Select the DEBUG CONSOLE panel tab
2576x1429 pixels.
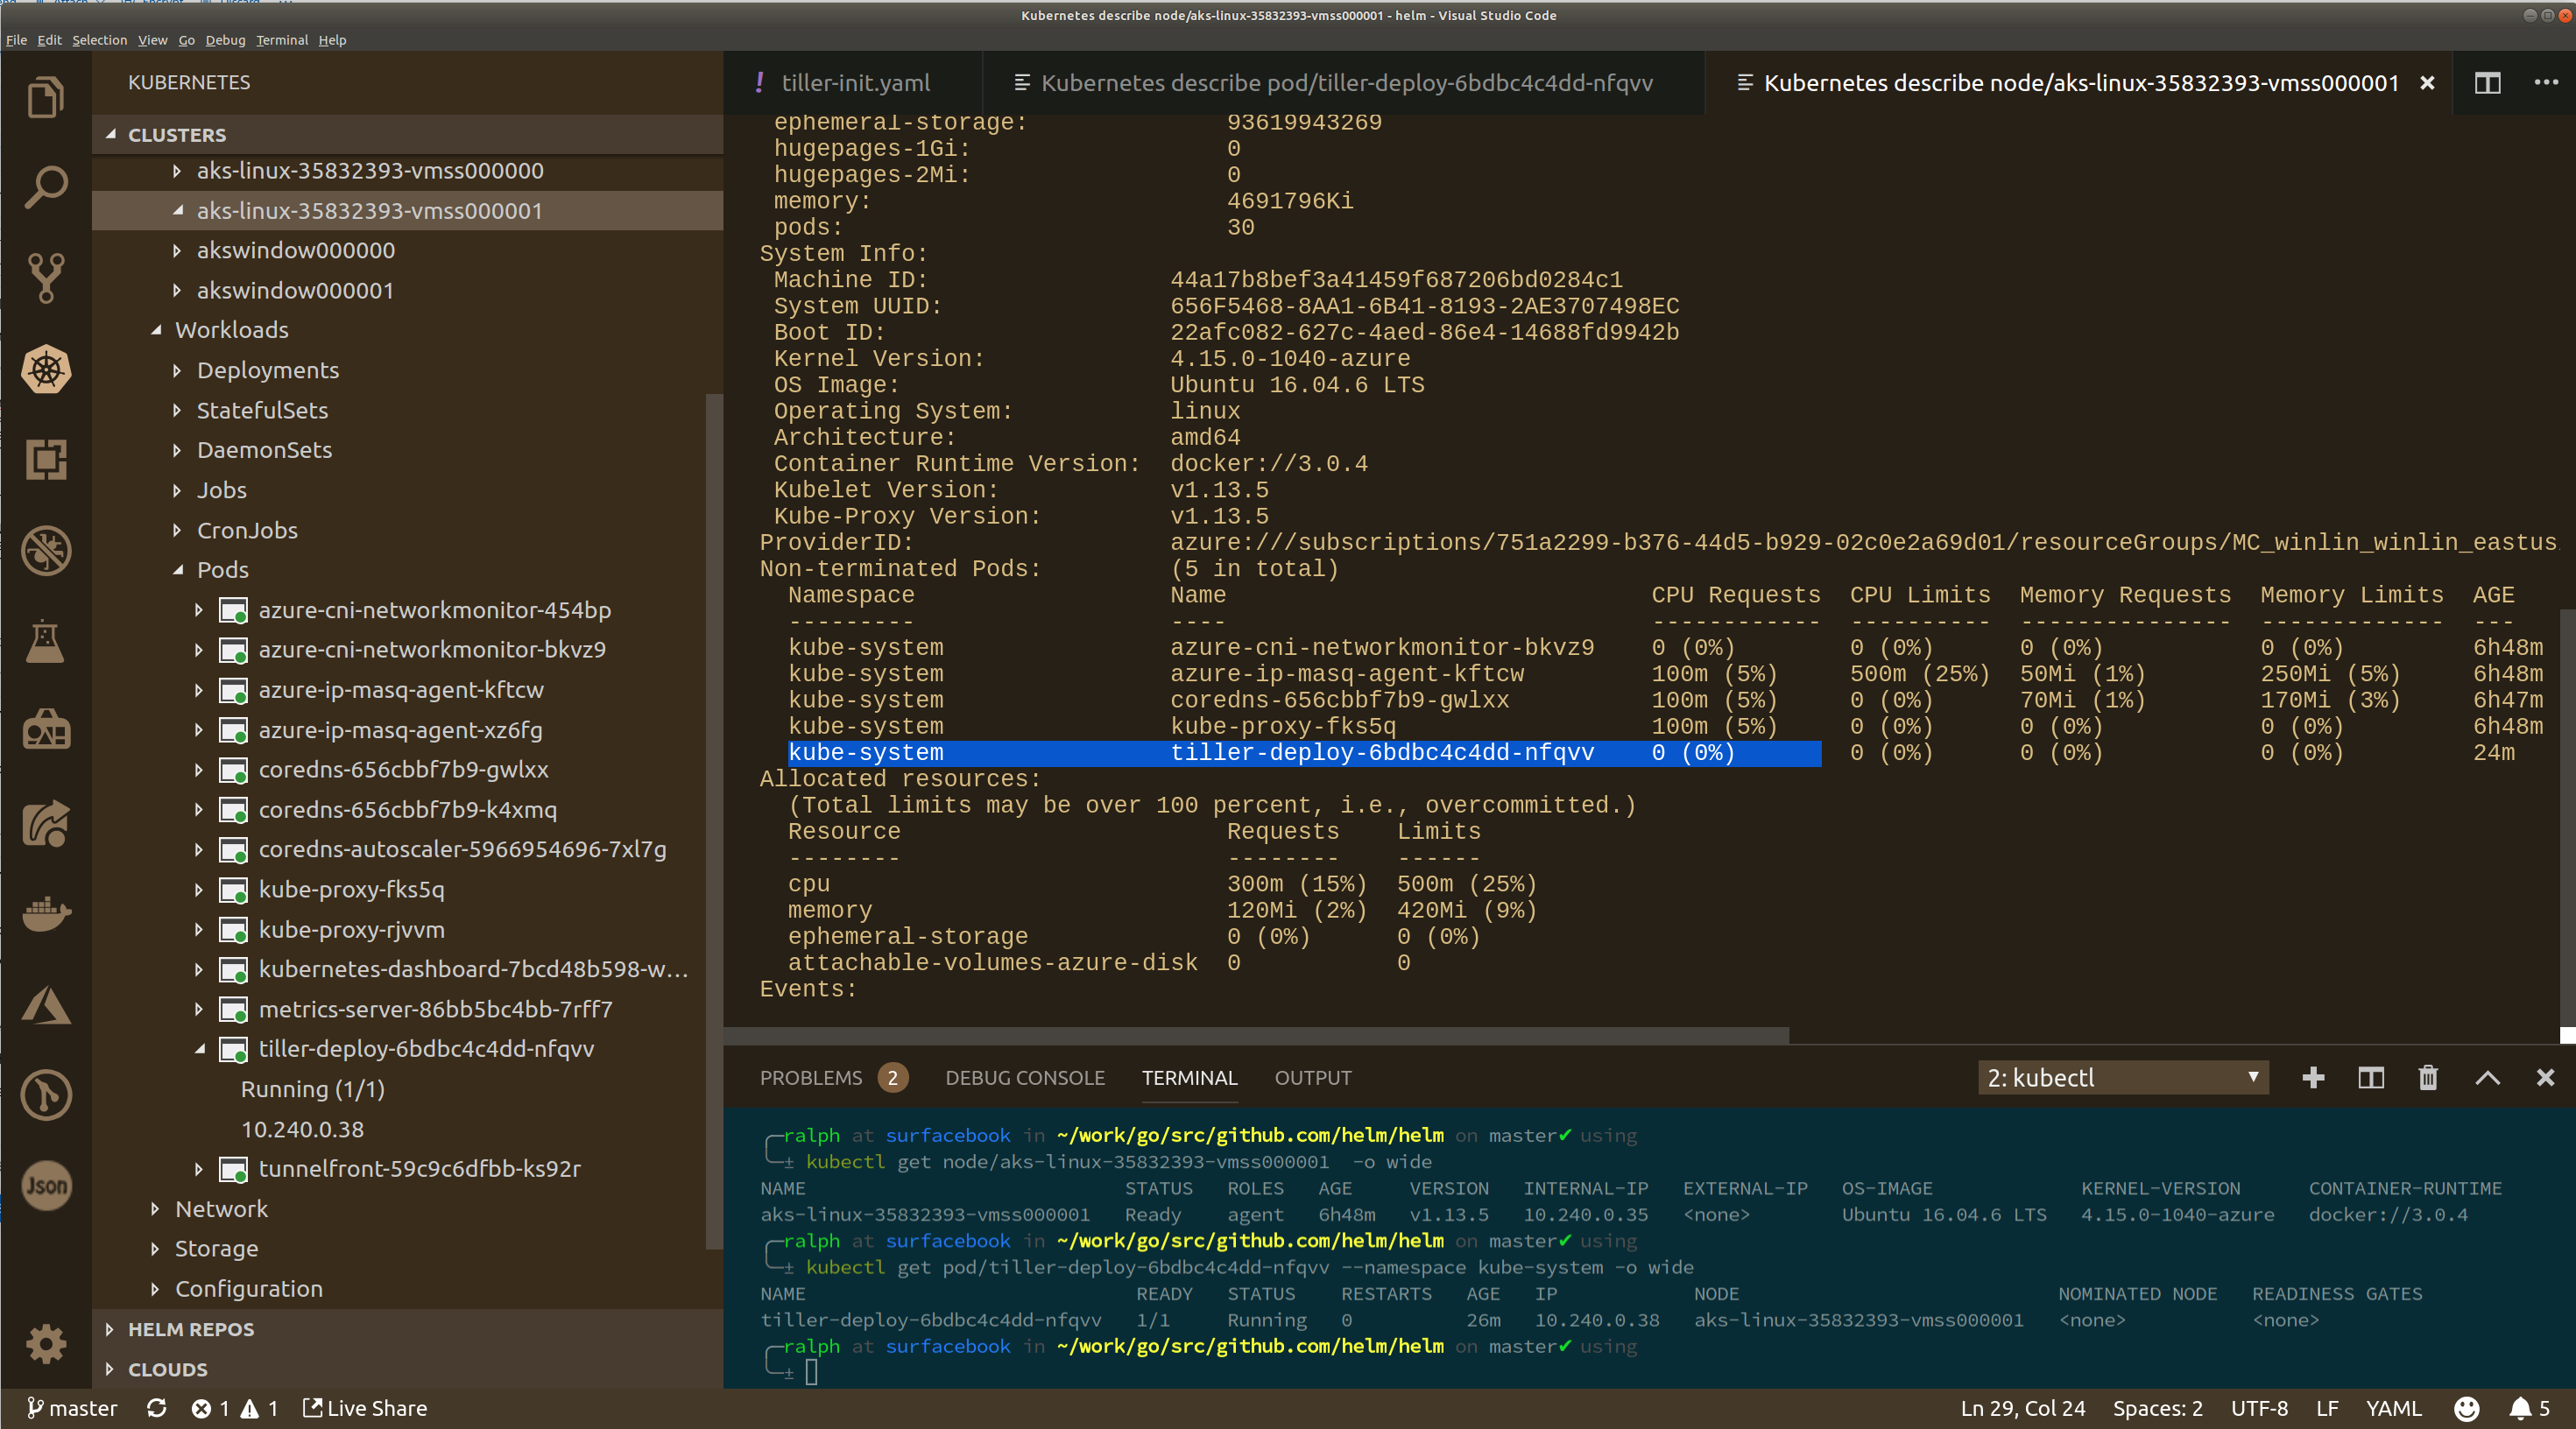pyautogui.click(x=1025, y=1078)
